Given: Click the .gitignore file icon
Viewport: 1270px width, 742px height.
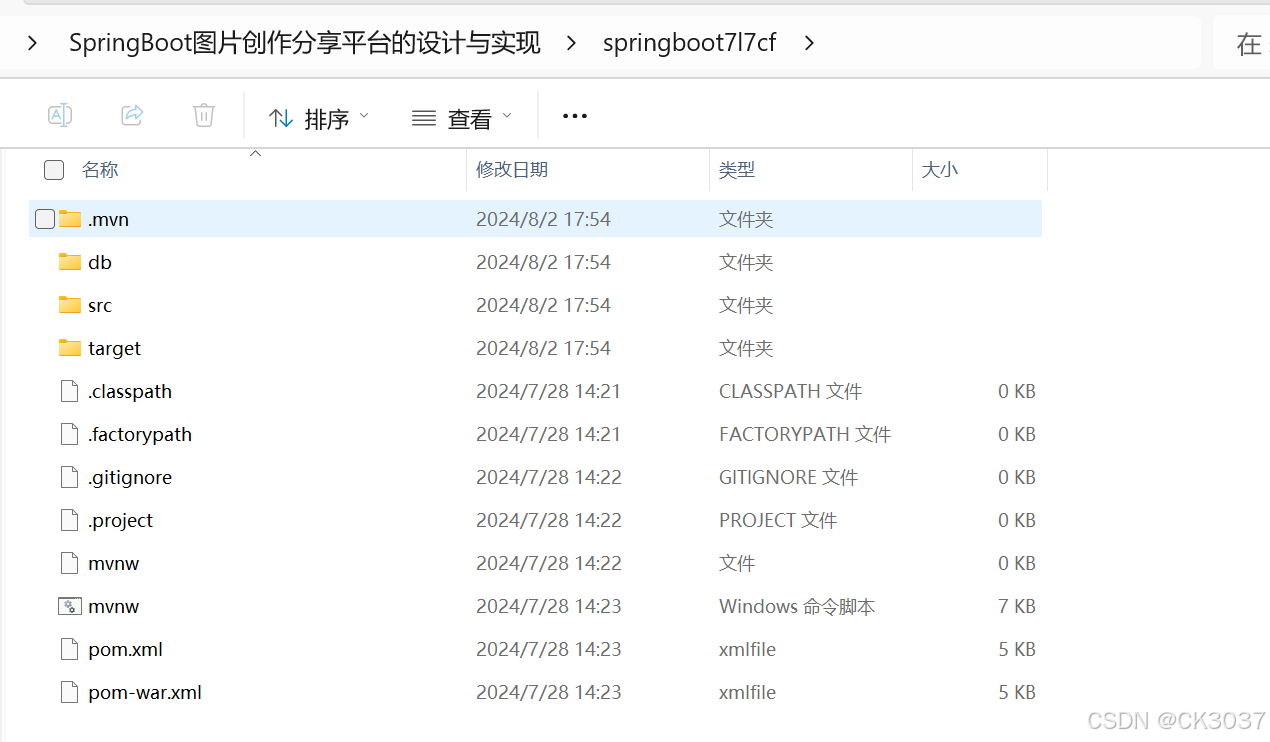Looking at the screenshot, I should 69,477.
